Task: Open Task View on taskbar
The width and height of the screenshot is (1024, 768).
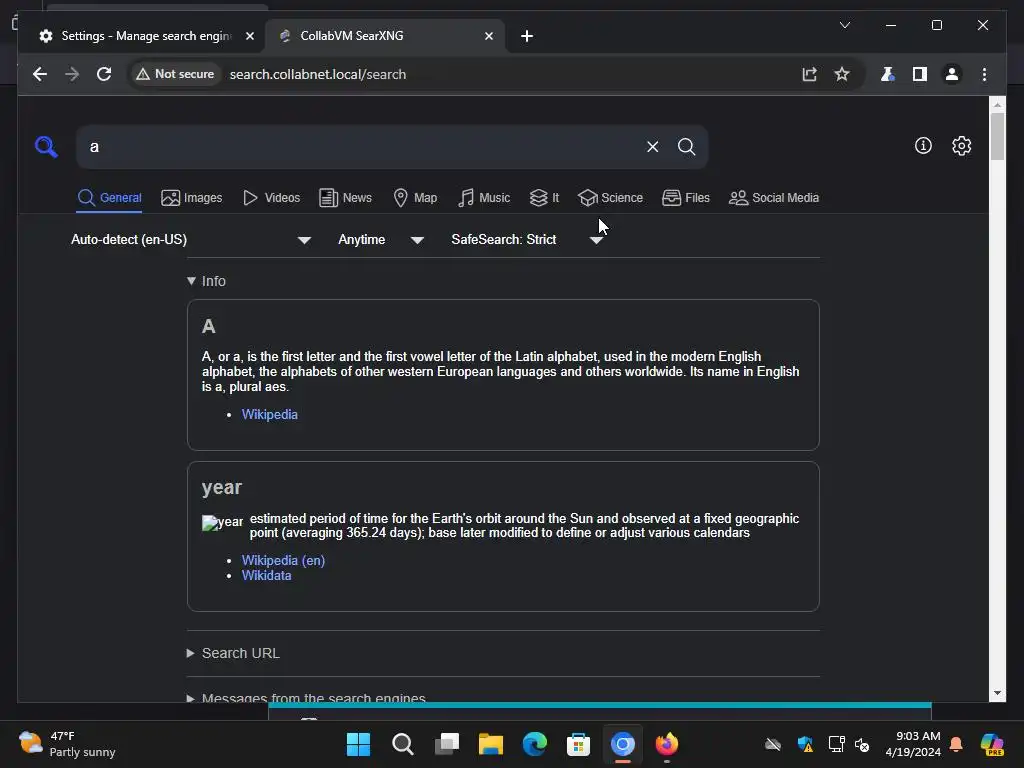Action: (x=447, y=744)
